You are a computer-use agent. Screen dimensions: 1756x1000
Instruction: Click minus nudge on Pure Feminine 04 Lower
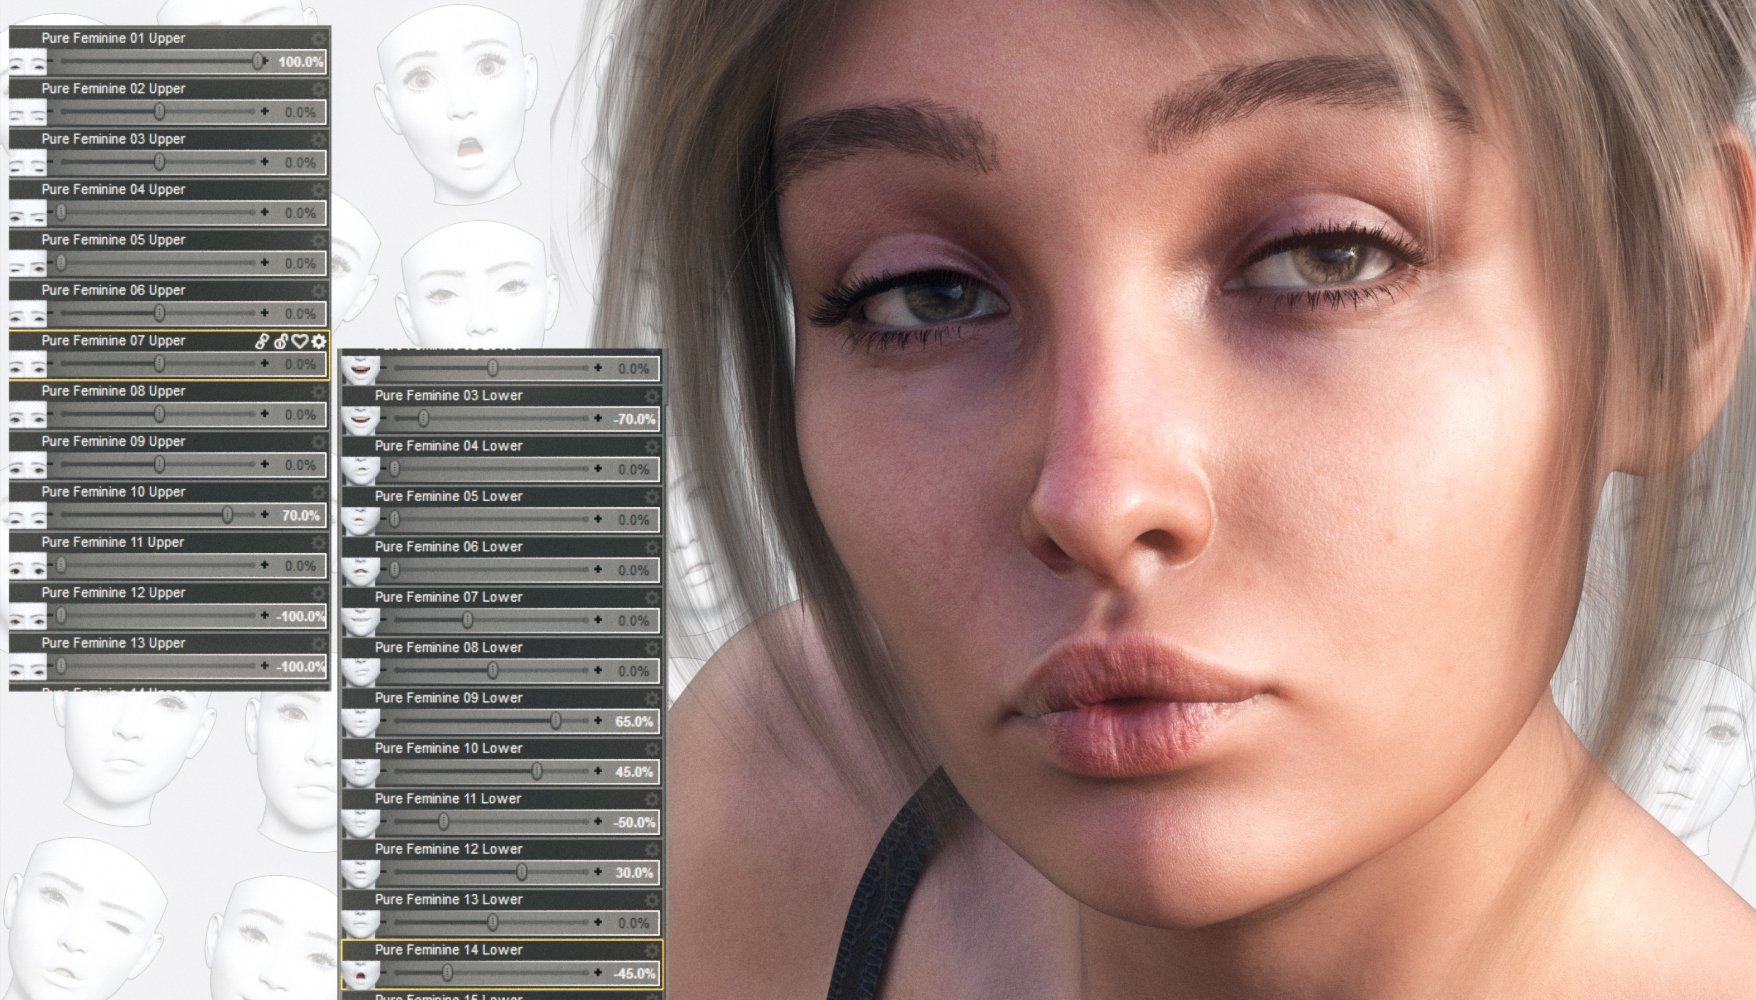click(383, 468)
